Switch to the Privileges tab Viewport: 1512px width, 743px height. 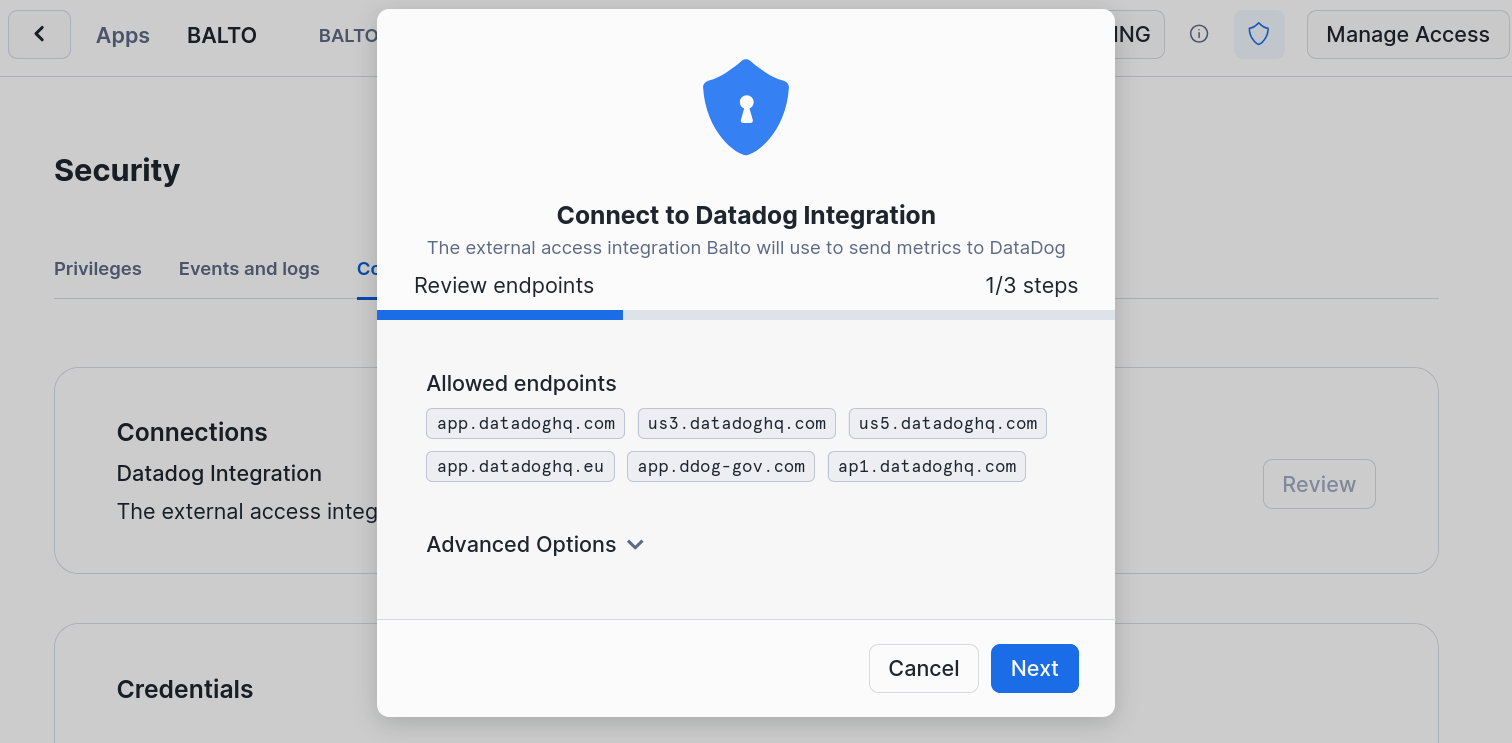98,269
